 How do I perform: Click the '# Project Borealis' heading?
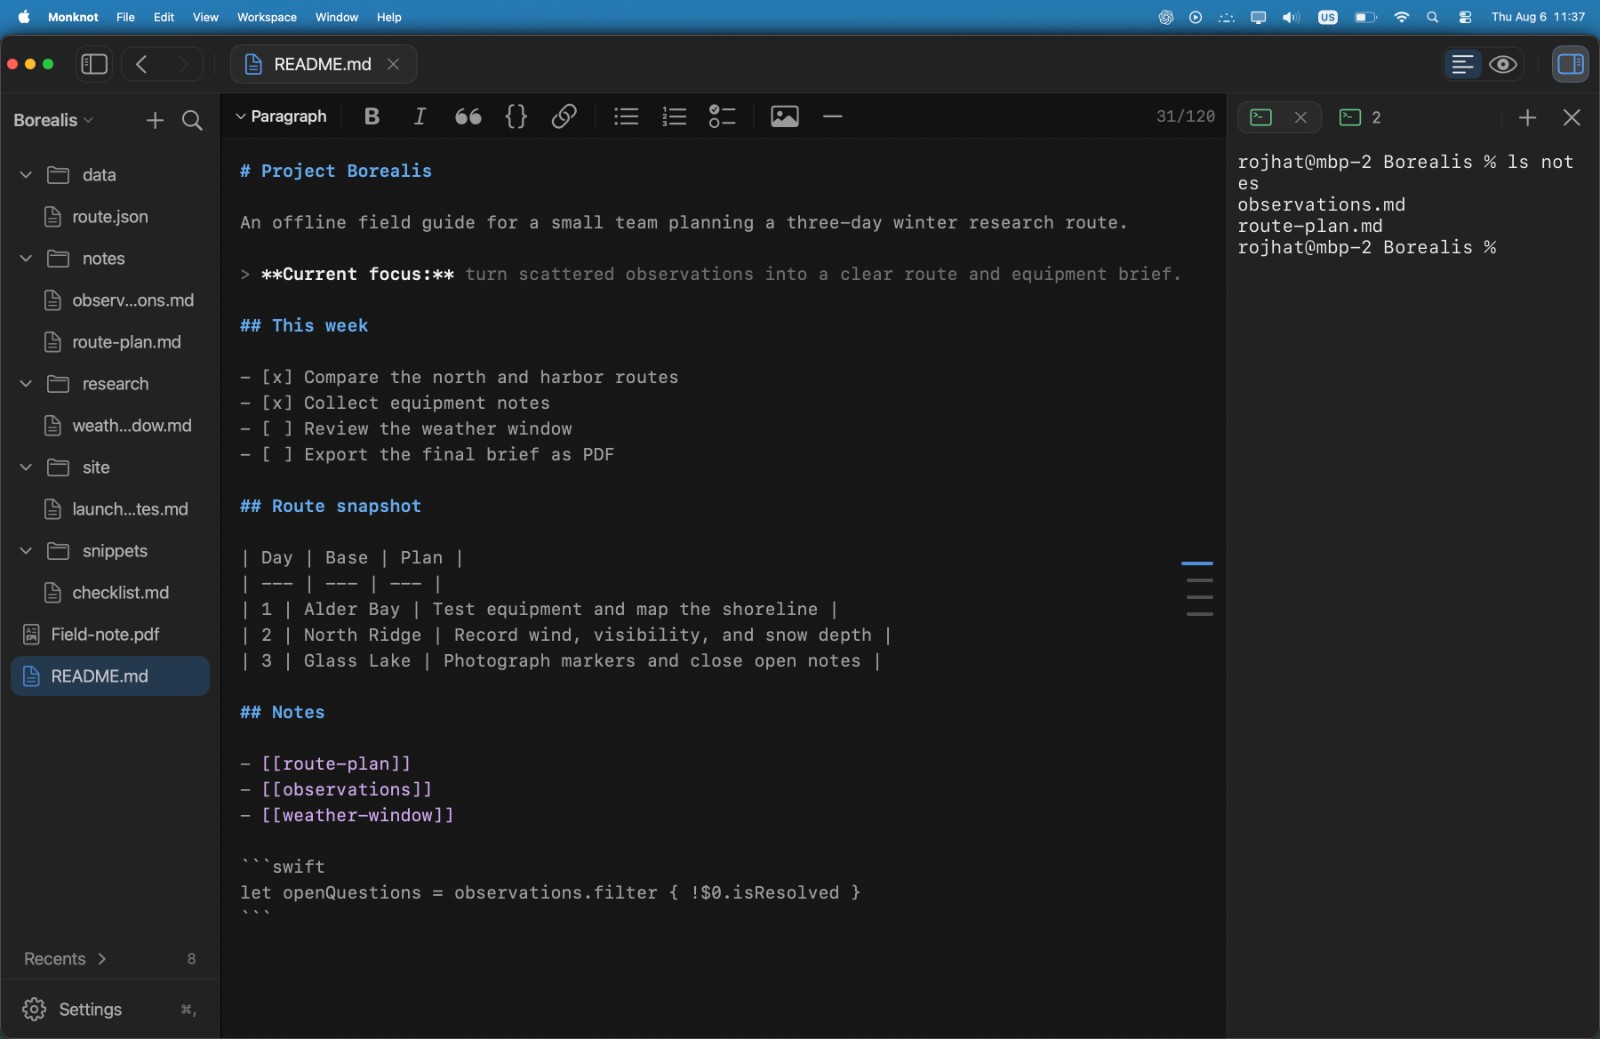click(x=336, y=171)
